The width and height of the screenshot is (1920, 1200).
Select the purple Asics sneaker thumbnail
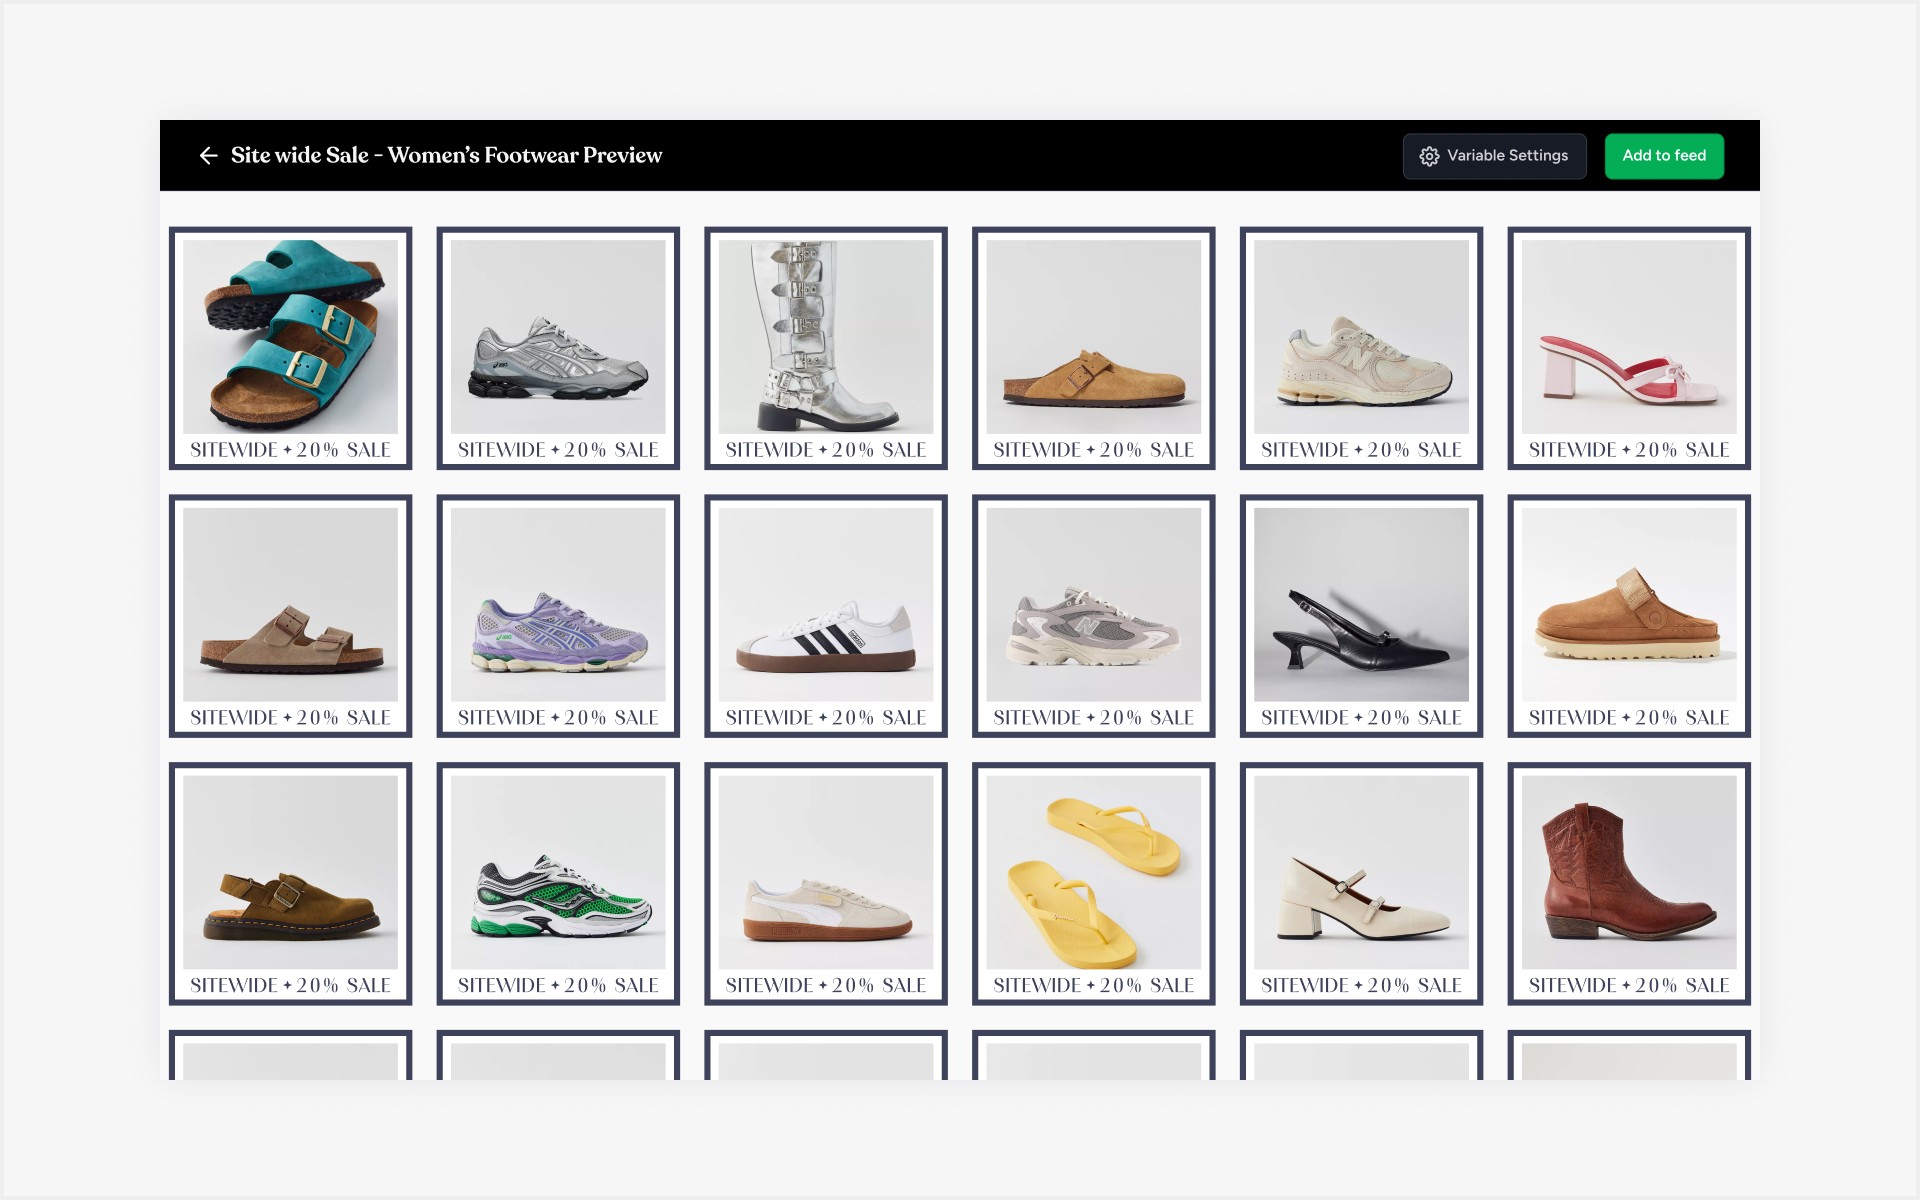tap(558, 605)
